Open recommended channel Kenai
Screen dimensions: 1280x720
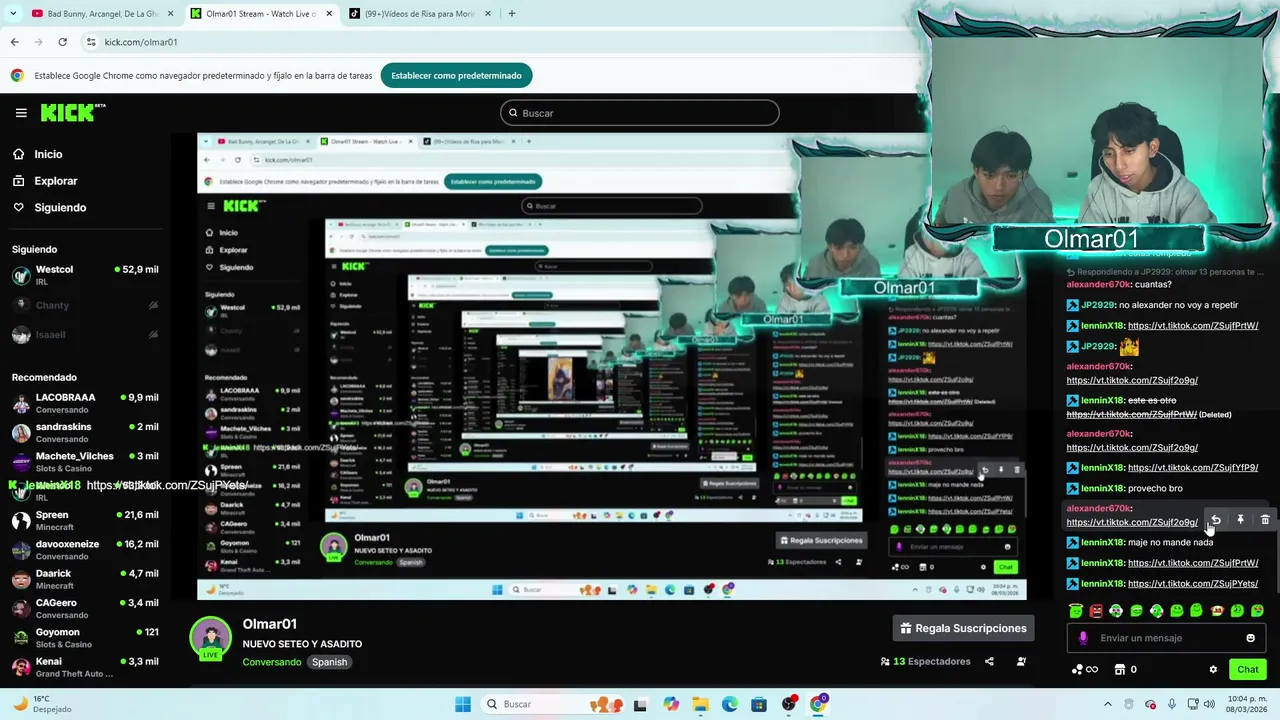coord(85,667)
